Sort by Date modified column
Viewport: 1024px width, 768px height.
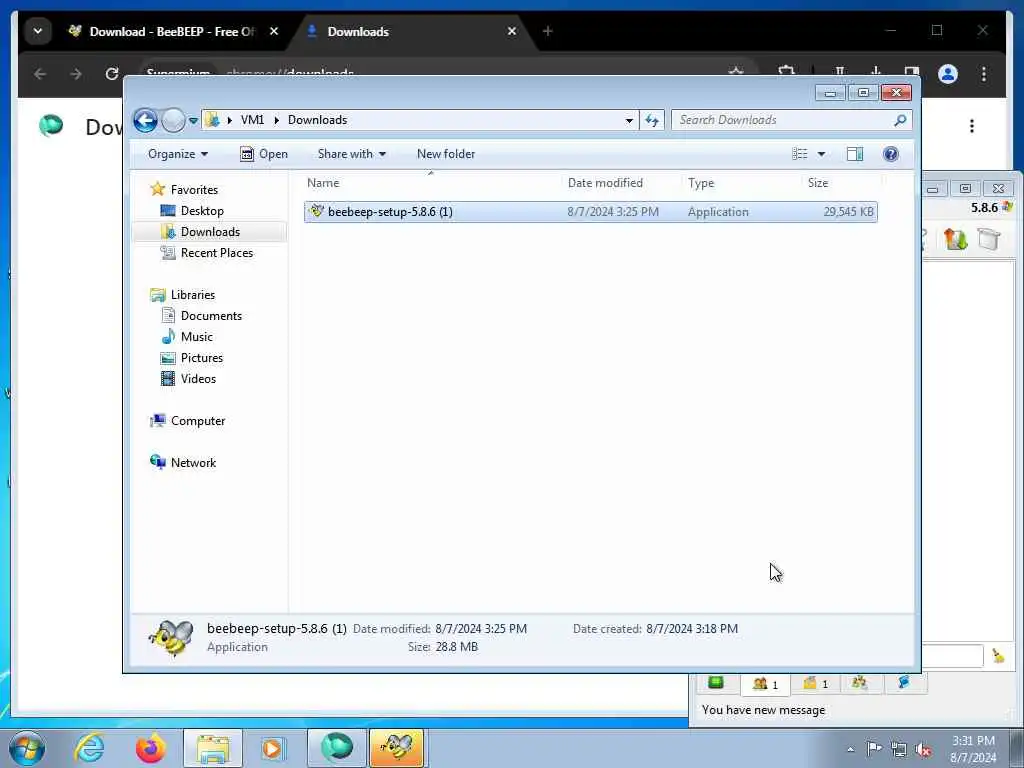click(x=623, y=184)
